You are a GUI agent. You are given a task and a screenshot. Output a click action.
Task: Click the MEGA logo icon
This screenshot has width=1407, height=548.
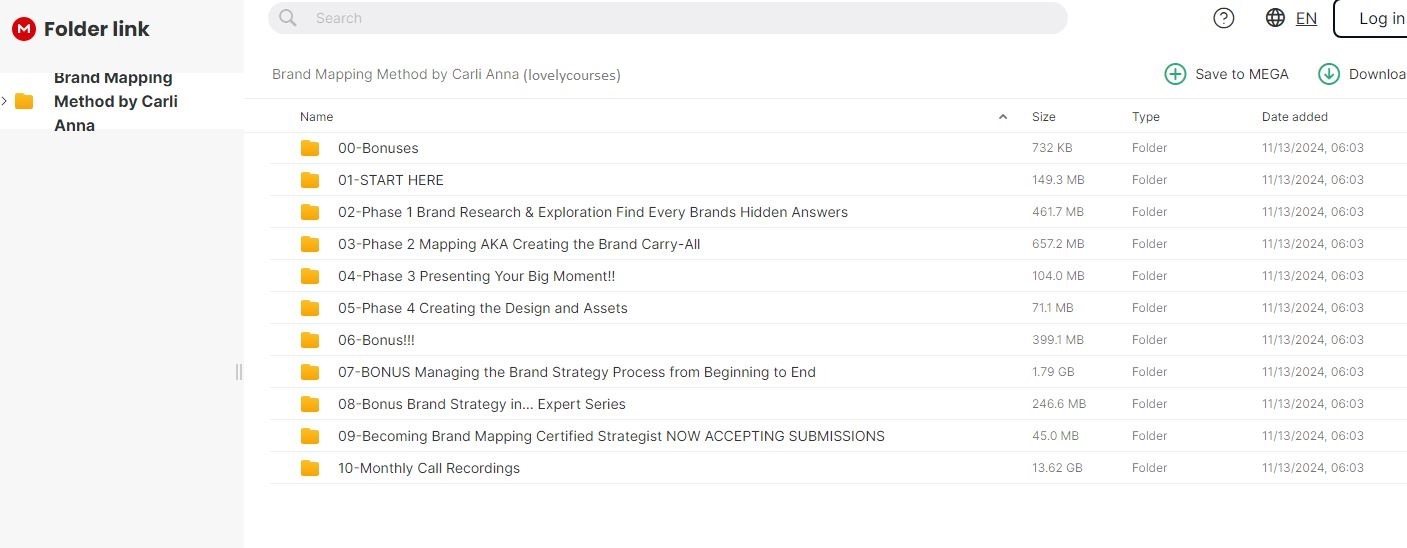(24, 29)
